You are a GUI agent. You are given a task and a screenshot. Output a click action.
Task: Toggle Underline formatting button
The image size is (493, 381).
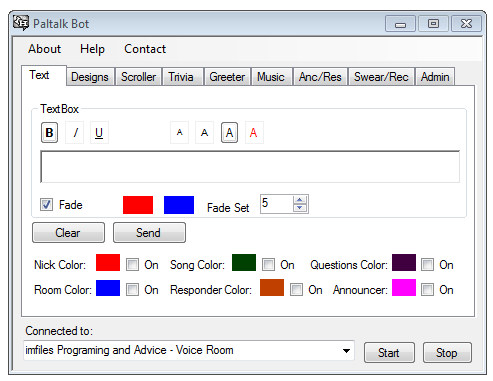tap(99, 133)
